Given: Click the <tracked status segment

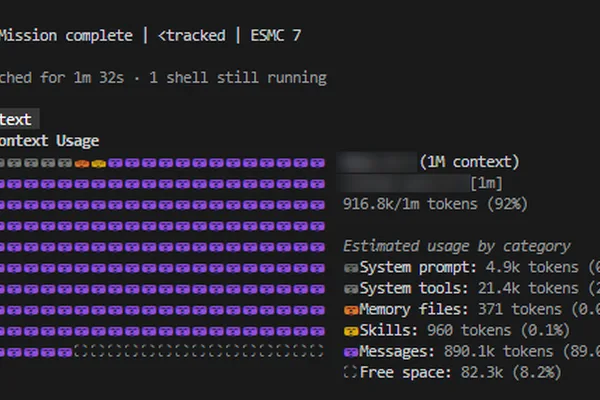Looking at the screenshot, I should (192, 36).
